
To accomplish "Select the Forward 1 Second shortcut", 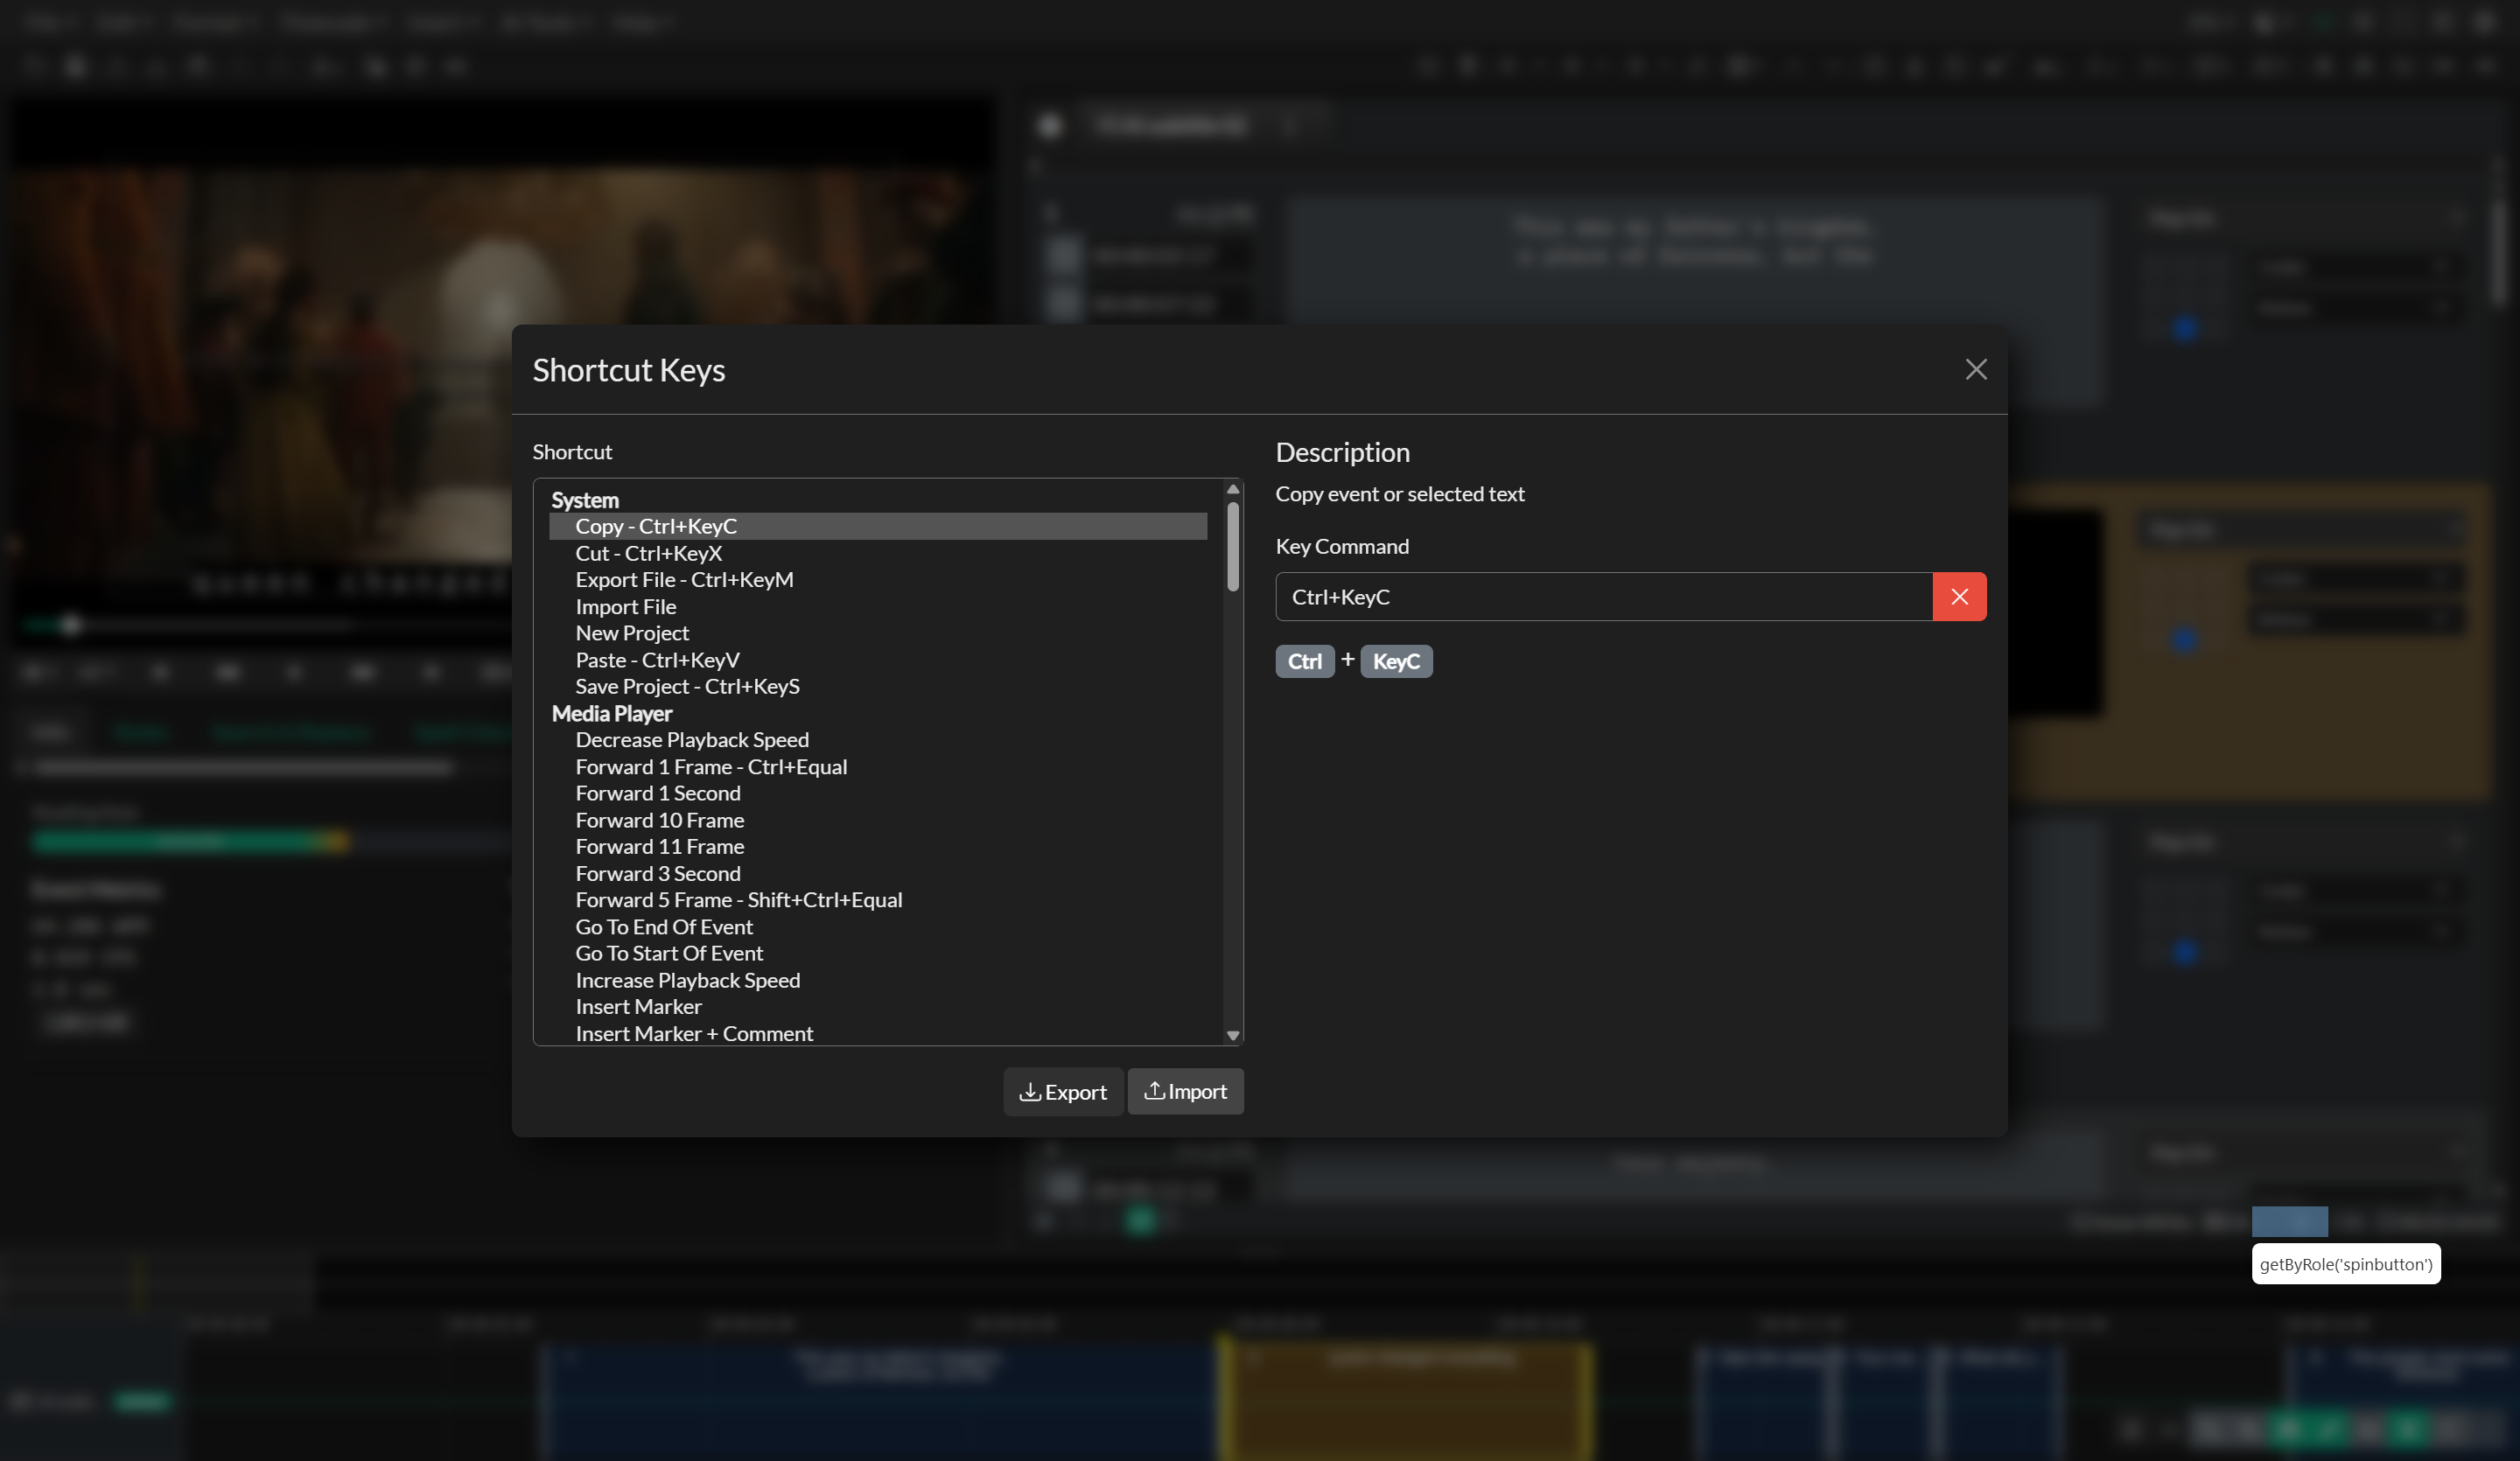I will tap(878, 793).
